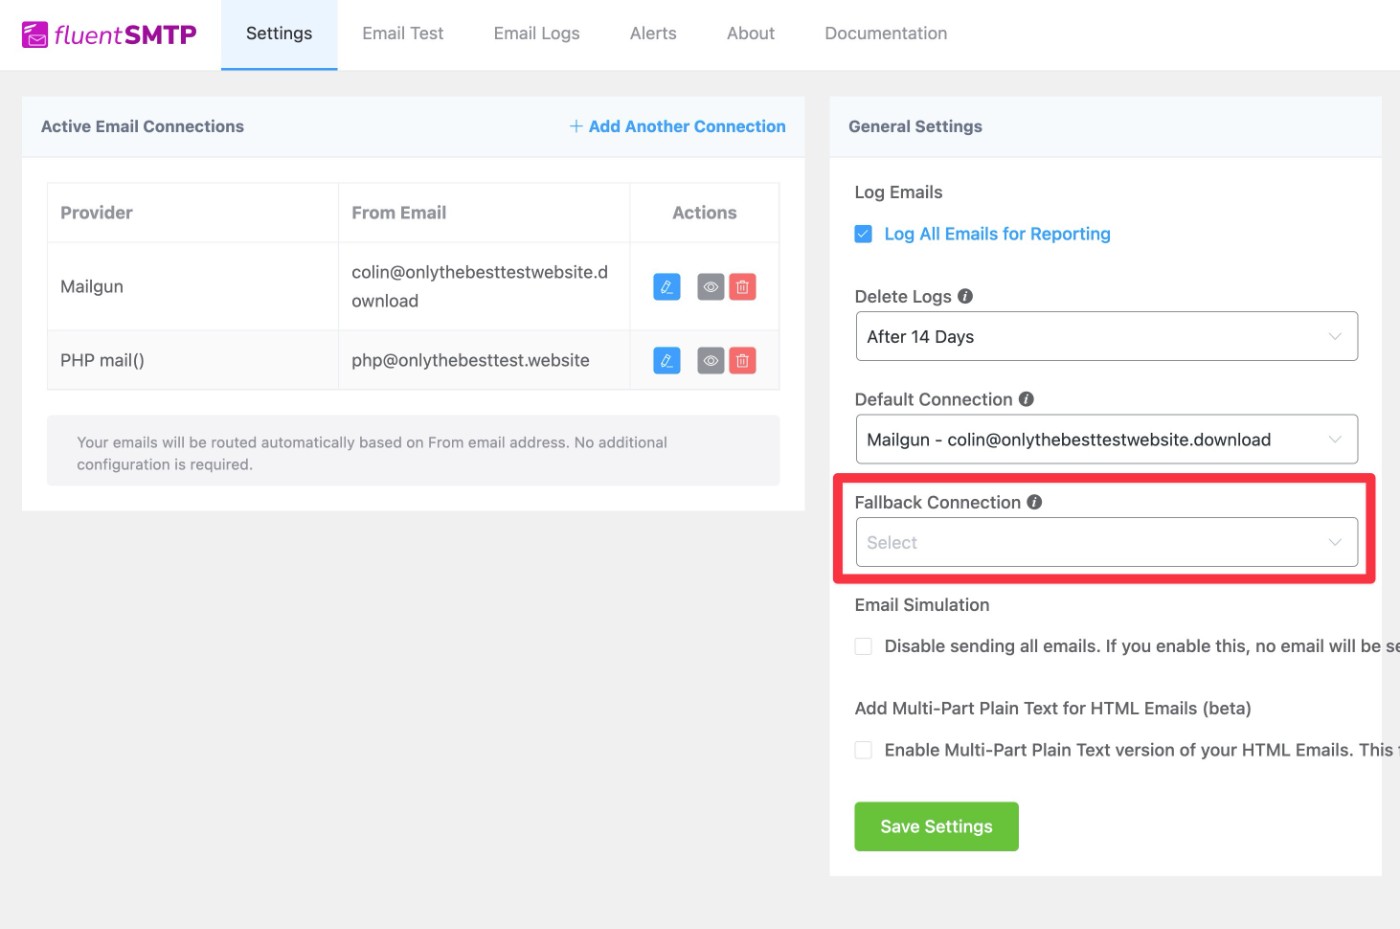Click the Log All Emails for Reporting label
The width and height of the screenshot is (1400, 929).
[x=997, y=234]
